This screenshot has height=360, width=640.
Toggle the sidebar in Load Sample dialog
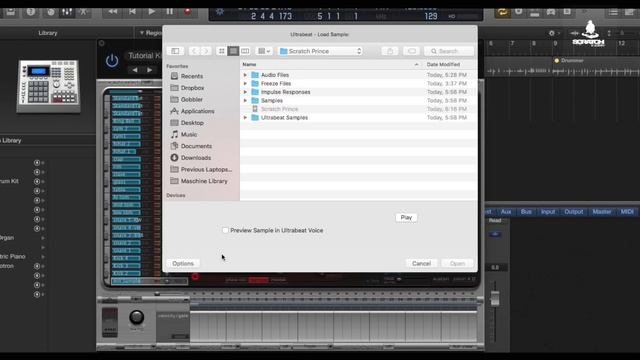[x=175, y=51]
